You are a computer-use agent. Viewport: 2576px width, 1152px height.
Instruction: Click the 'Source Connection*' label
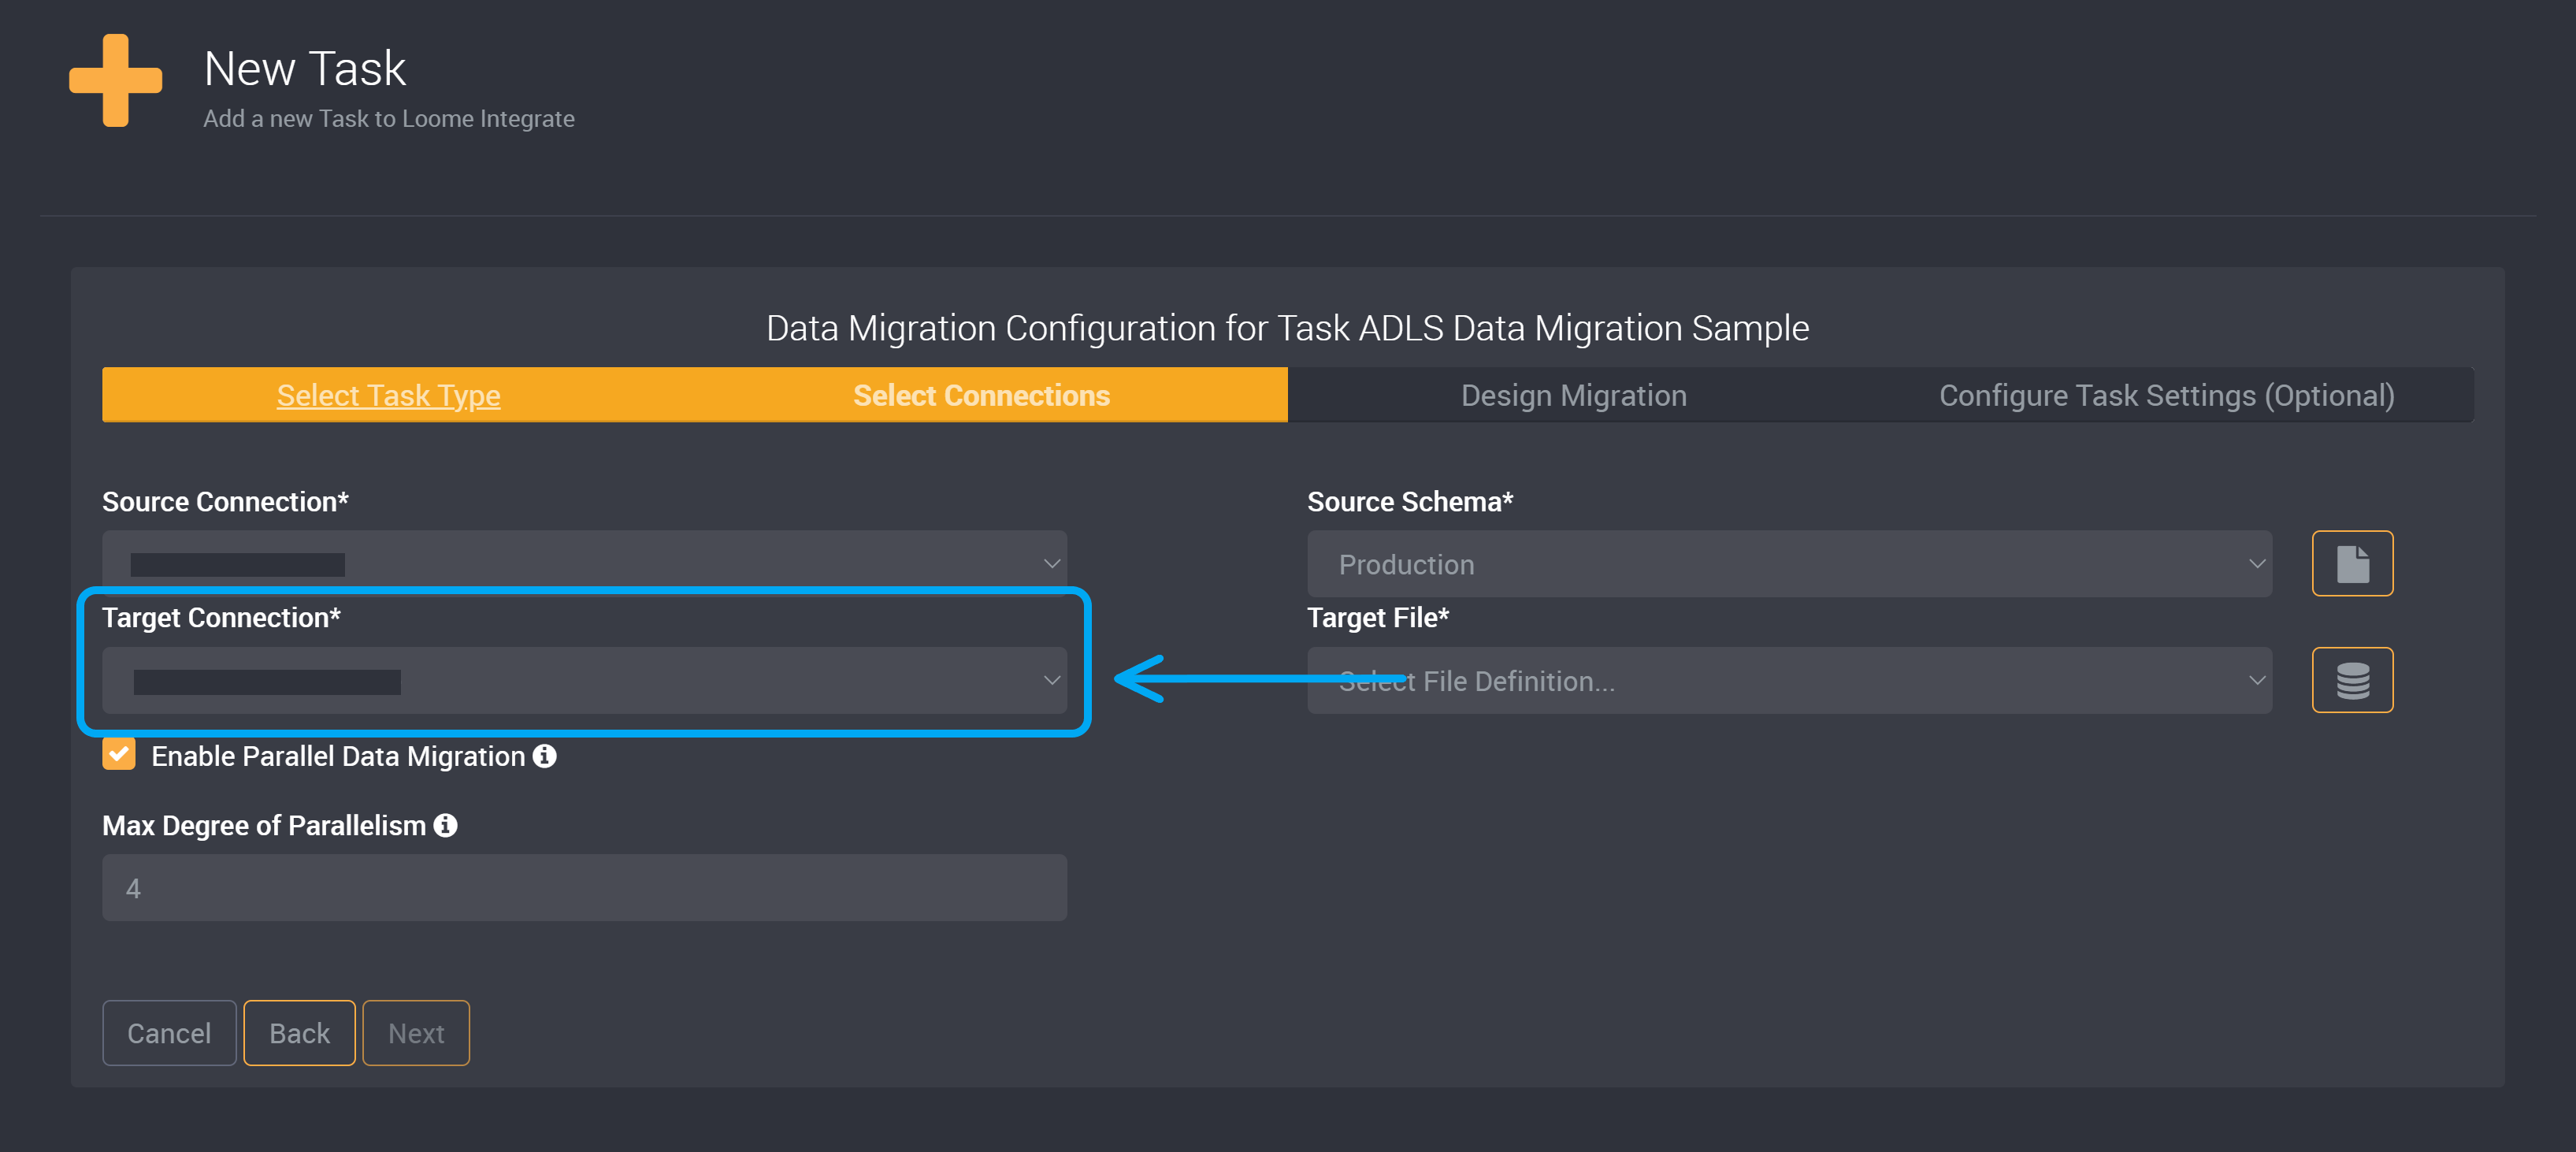pos(225,502)
